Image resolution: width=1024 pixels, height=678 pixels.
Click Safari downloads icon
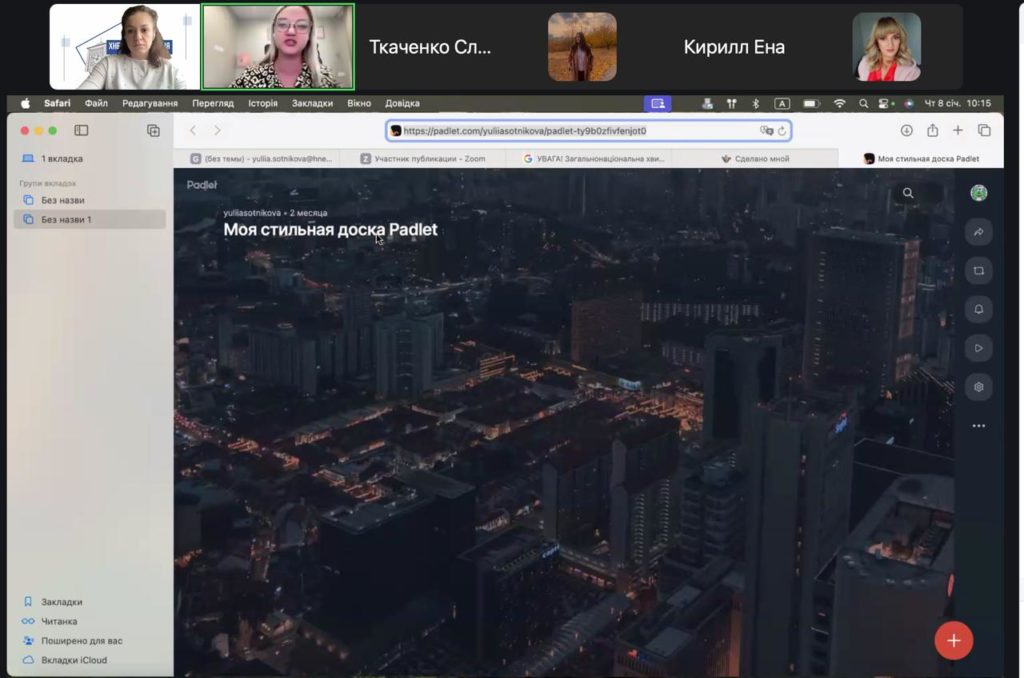click(x=906, y=130)
